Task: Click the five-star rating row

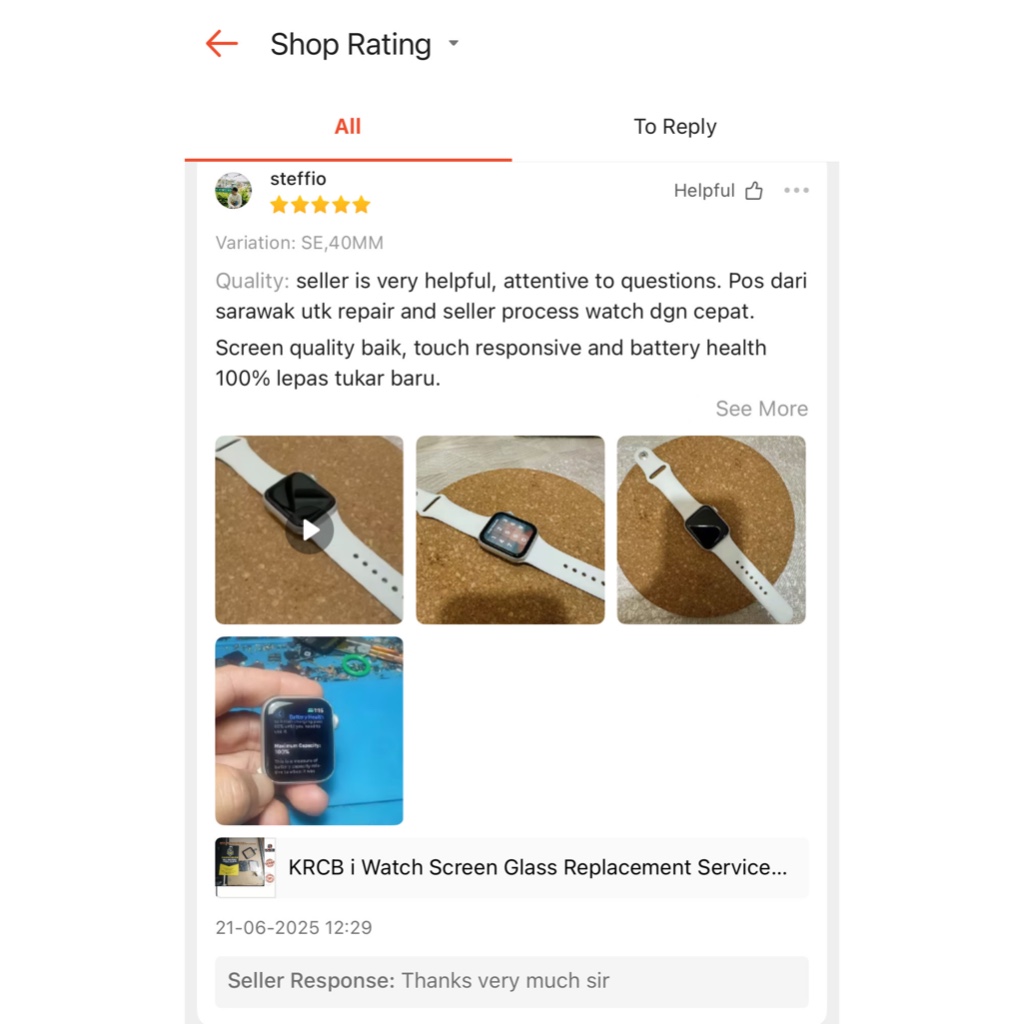Action: (320, 205)
